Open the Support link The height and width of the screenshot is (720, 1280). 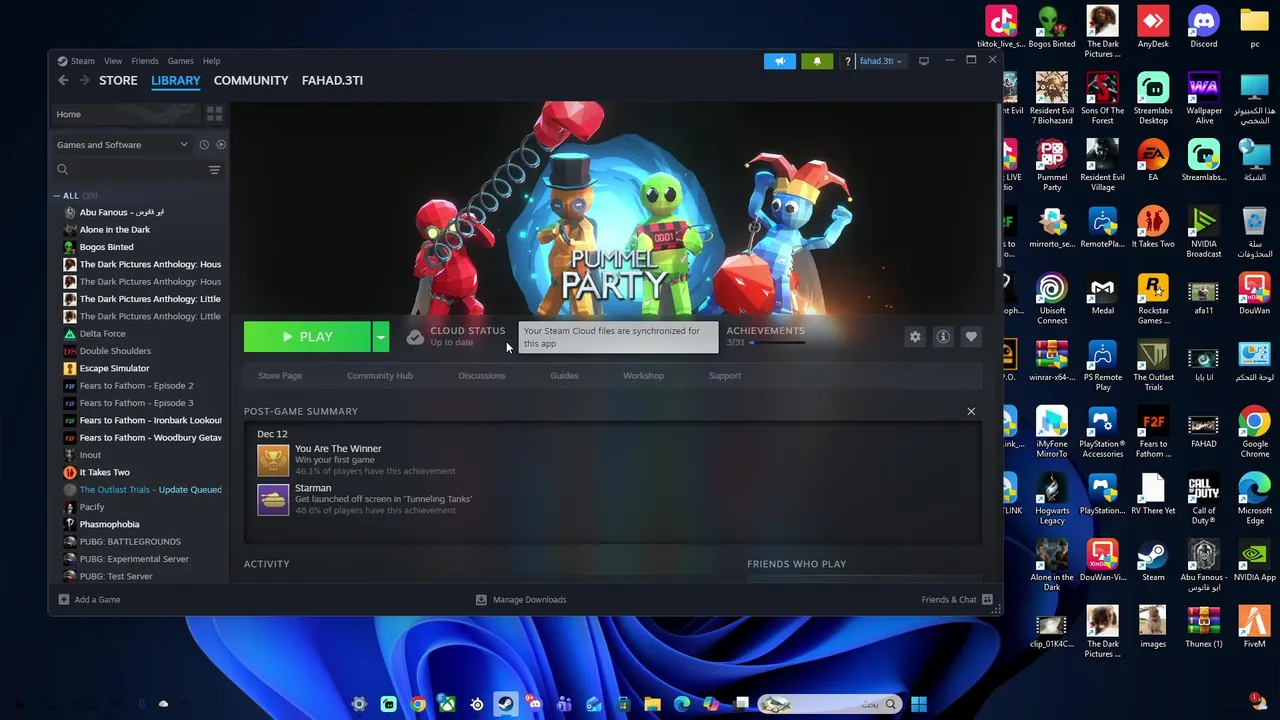click(725, 376)
